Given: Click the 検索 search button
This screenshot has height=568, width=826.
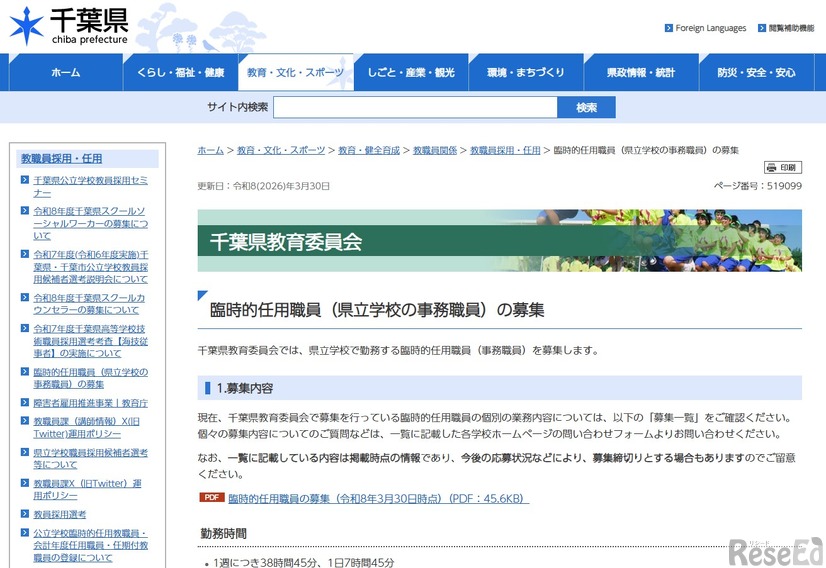Looking at the screenshot, I should [586, 107].
